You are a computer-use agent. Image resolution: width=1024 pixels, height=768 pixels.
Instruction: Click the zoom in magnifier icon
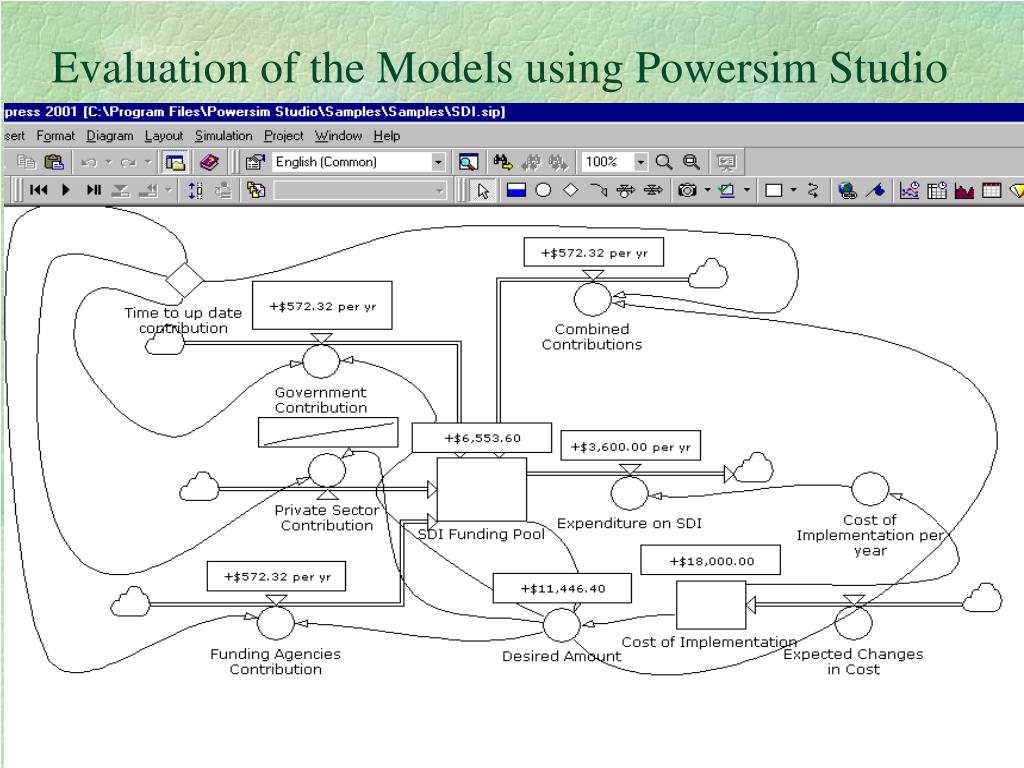[664, 161]
